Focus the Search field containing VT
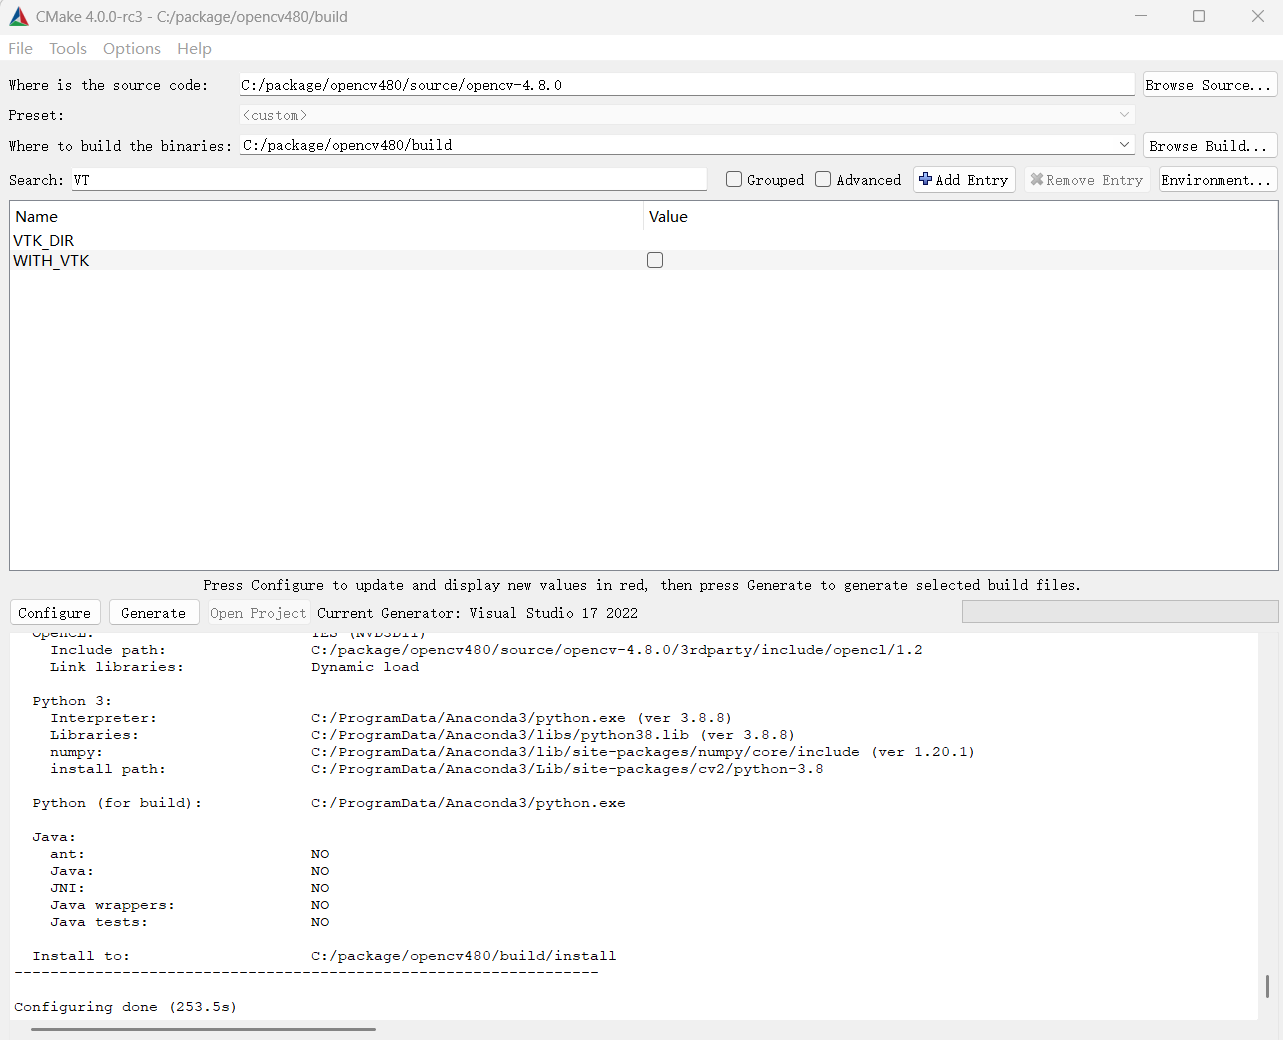1283x1040 pixels. coord(388,180)
